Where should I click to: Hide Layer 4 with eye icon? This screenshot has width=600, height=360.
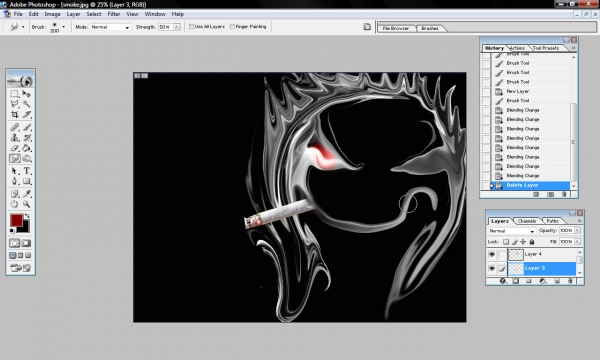click(x=492, y=254)
